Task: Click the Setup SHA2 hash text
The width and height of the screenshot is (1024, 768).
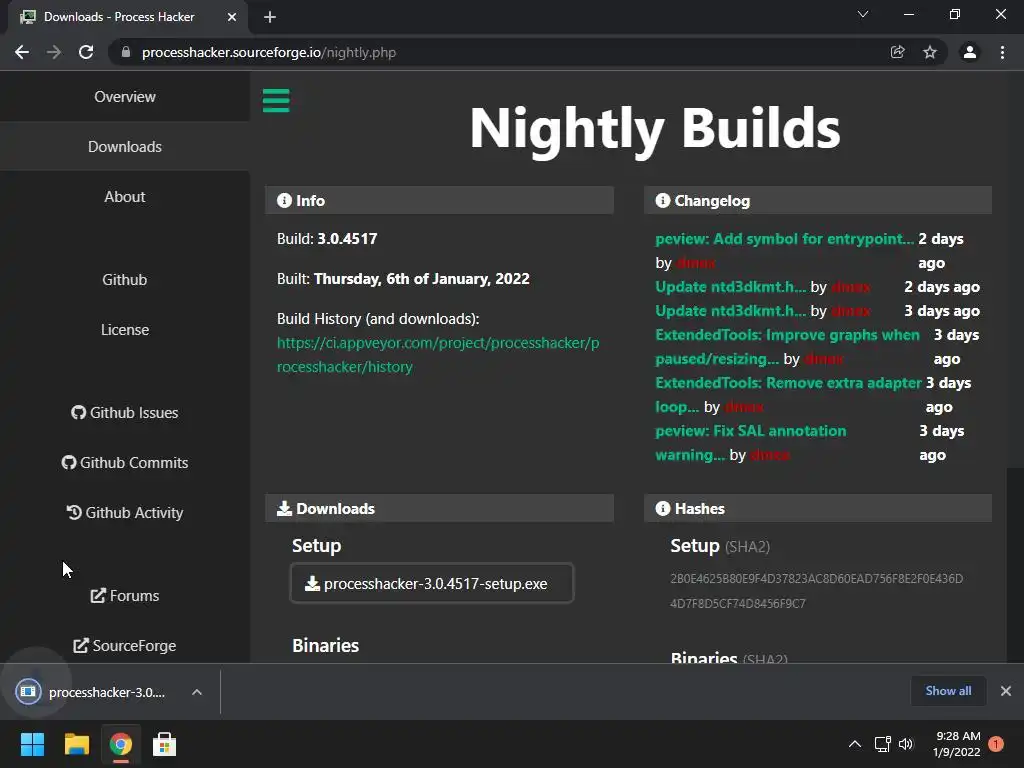Action: pyautogui.click(x=816, y=591)
